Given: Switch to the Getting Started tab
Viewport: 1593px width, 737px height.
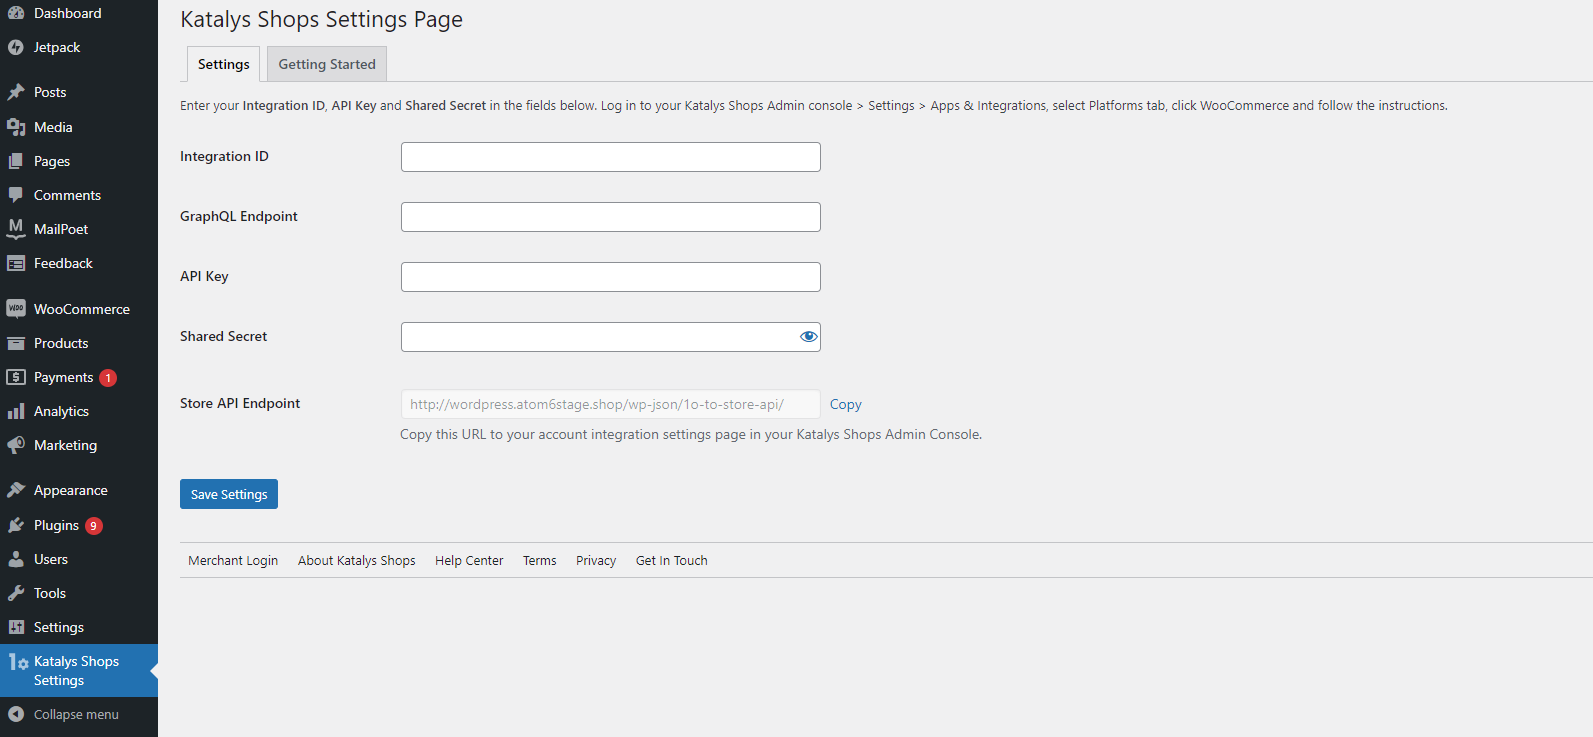Looking at the screenshot, I should (327, 64).
